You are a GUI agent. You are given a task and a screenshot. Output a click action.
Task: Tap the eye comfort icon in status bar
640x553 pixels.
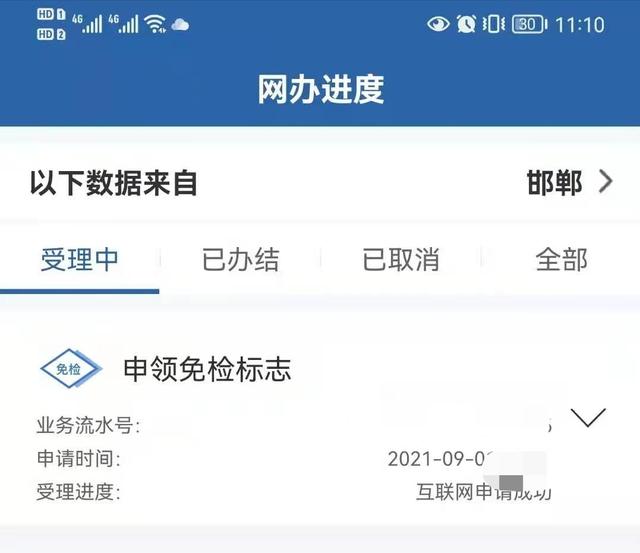[x=438, y=24]
